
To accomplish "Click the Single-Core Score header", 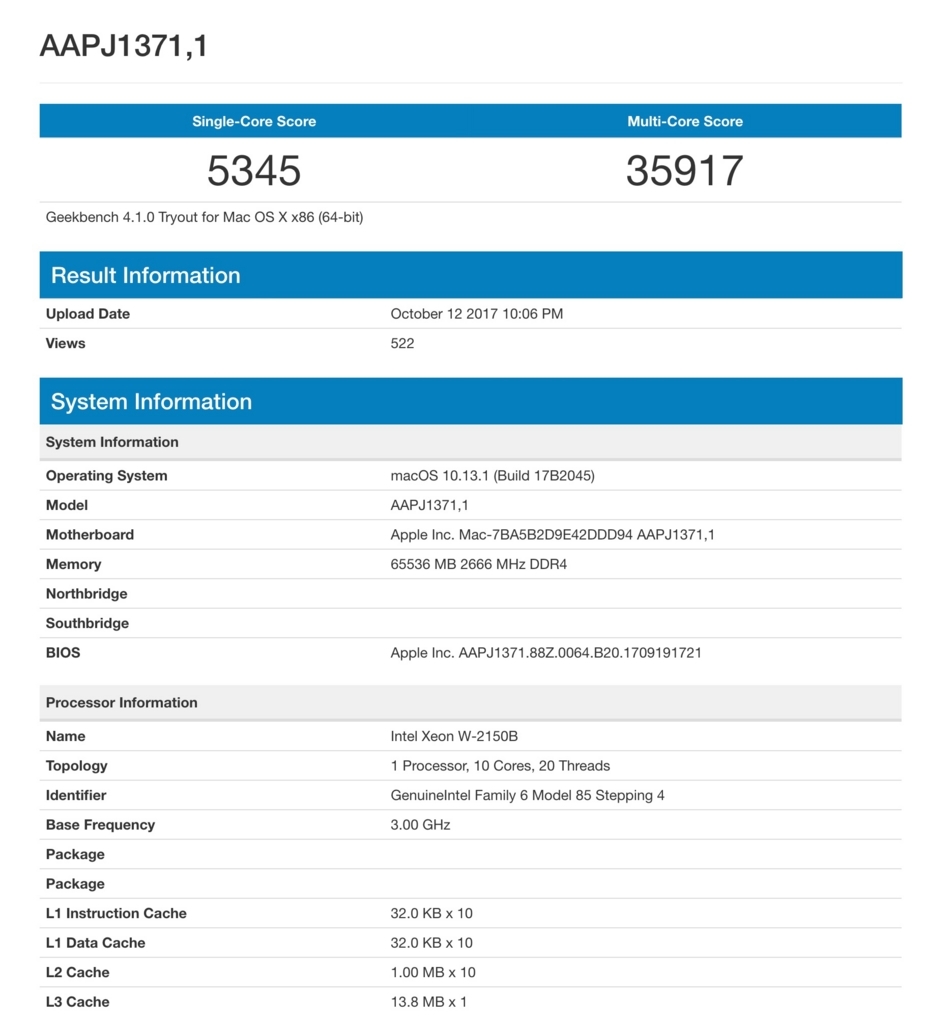I will (254, 121).
